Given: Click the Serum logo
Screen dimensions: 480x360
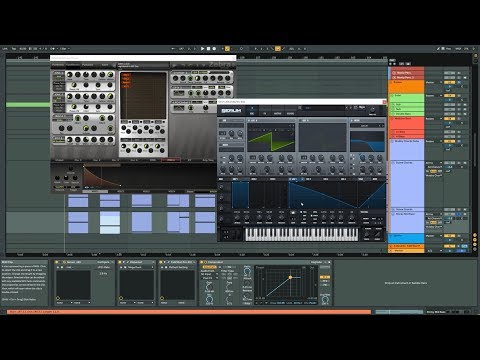Looking at the screenshot, I should click(231, 110).
